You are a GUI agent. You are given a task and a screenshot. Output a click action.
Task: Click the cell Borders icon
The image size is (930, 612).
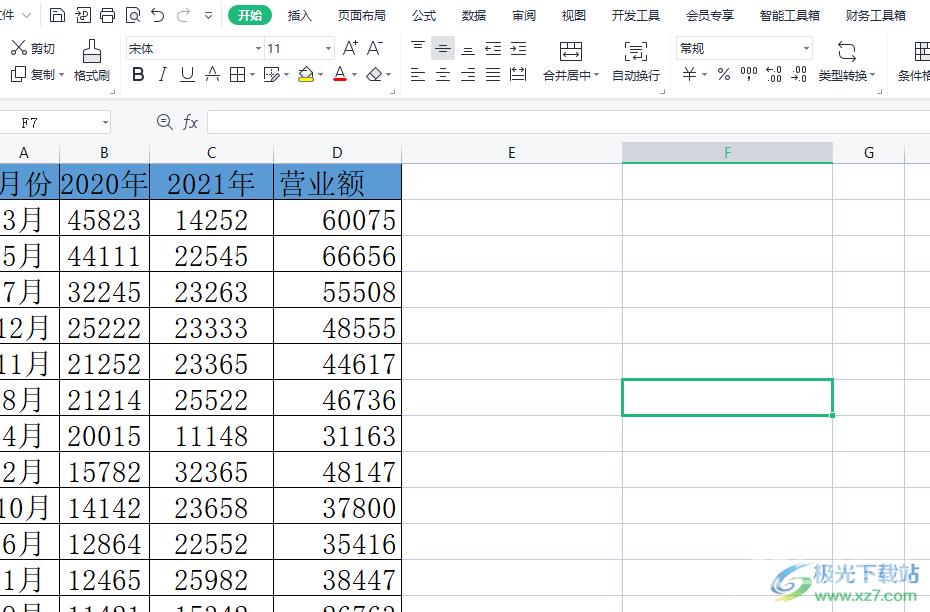point(237,74)
